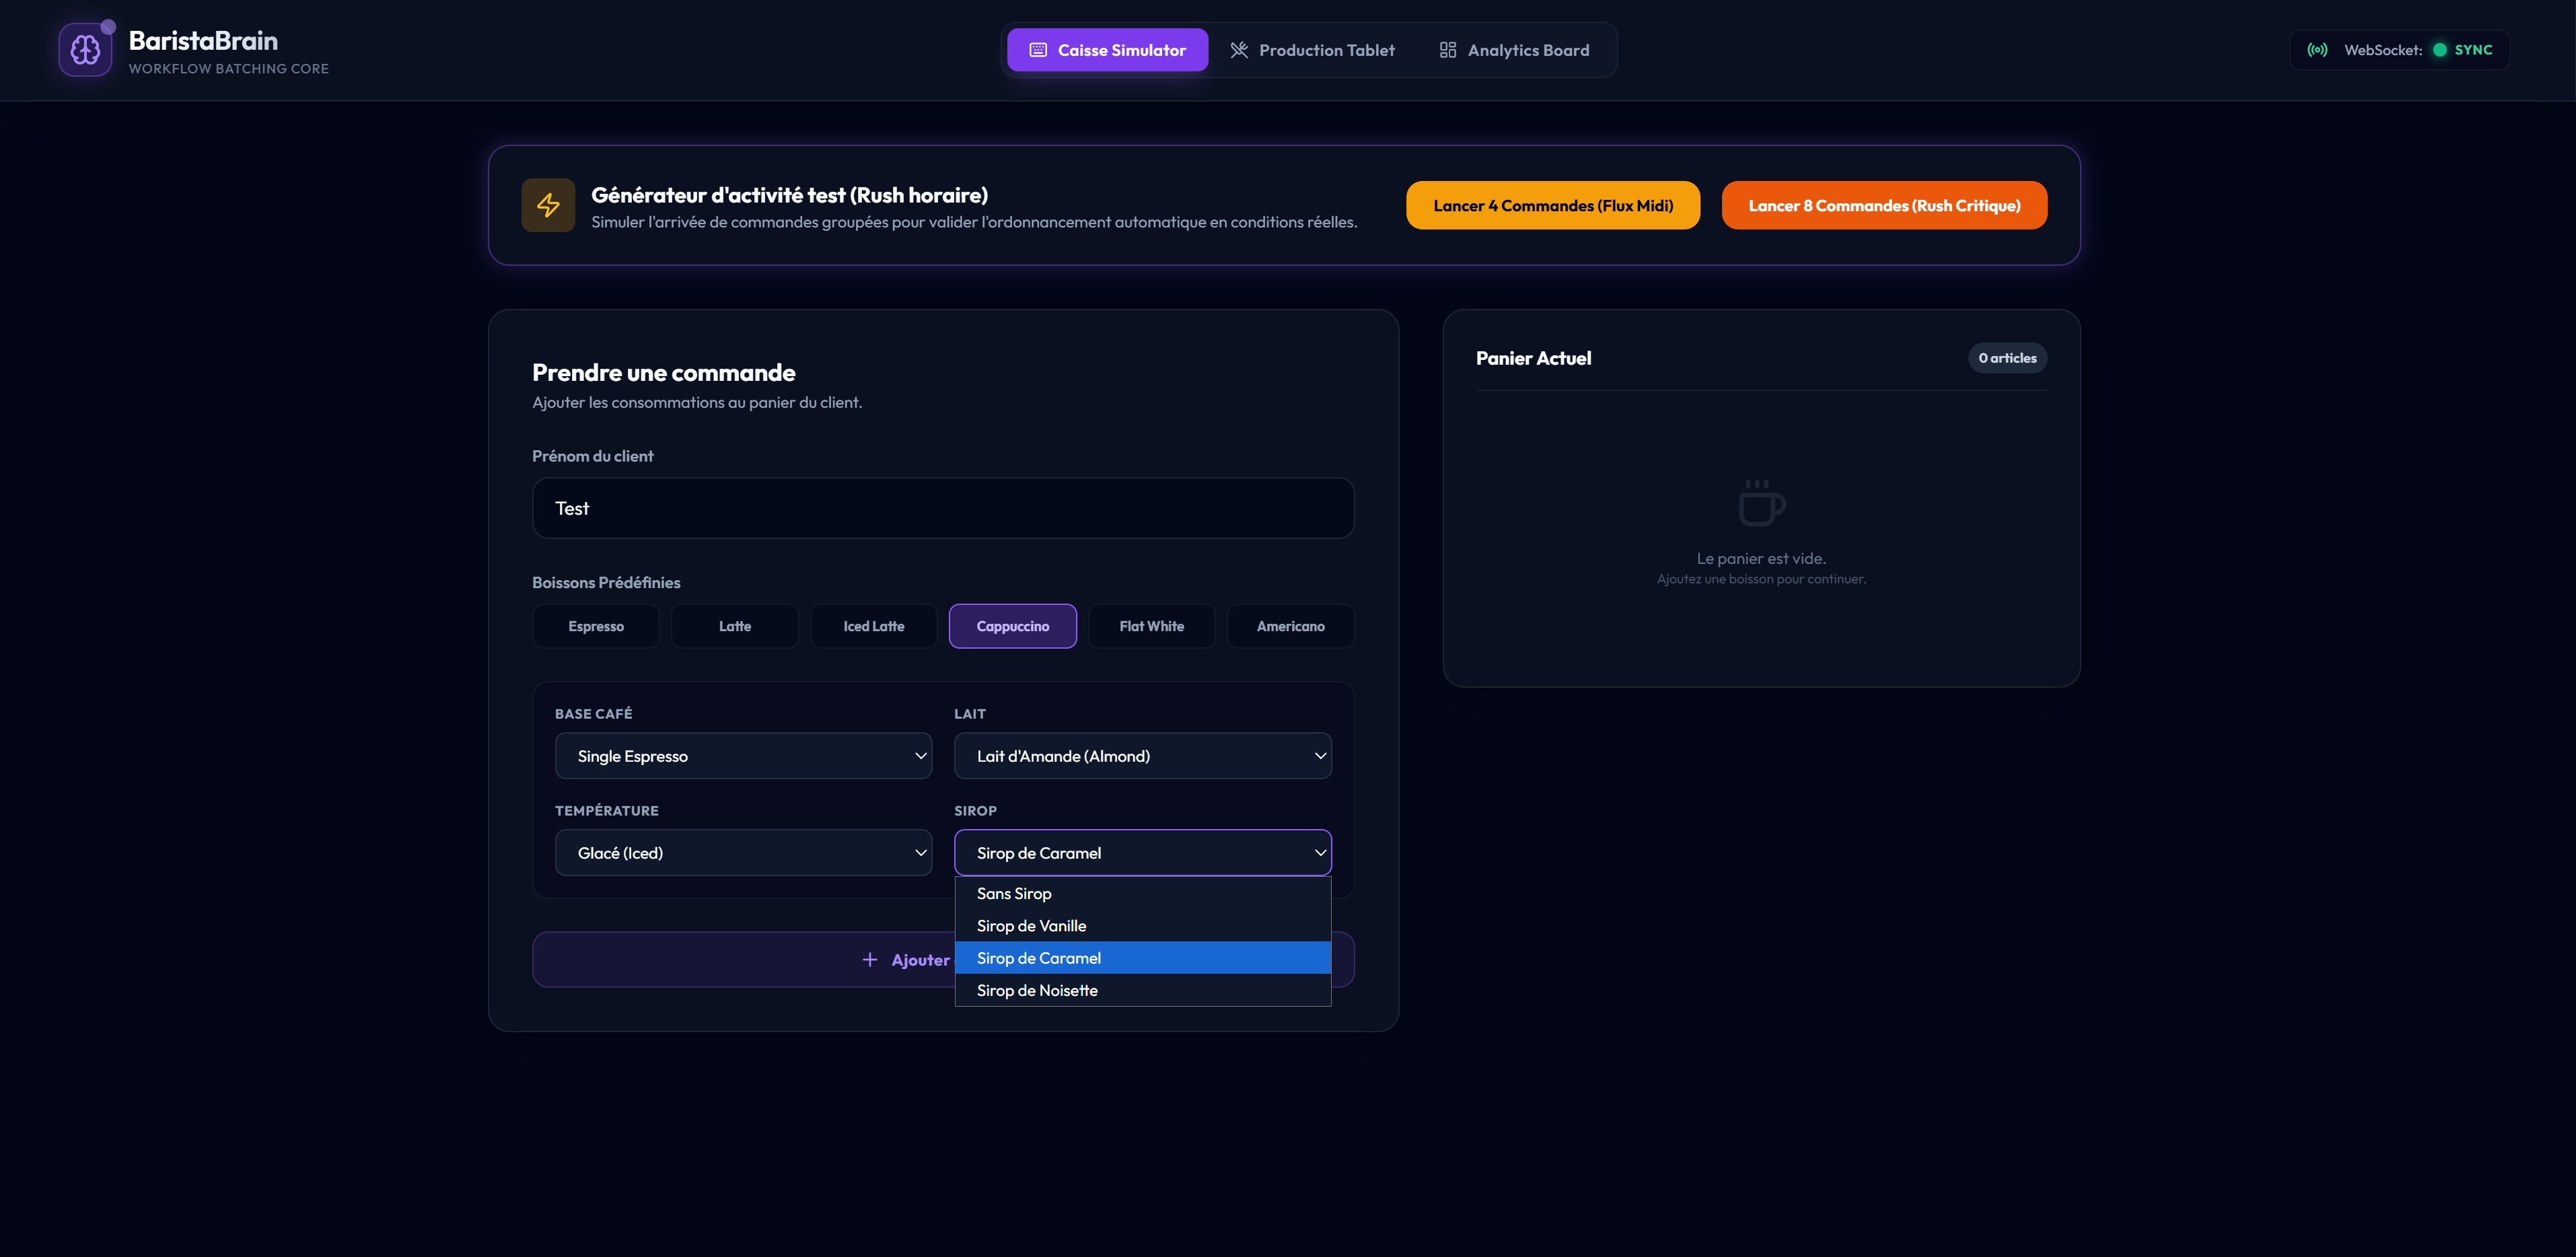
Task: Click the BaristaBrain title text
Action: pos(203,41)
